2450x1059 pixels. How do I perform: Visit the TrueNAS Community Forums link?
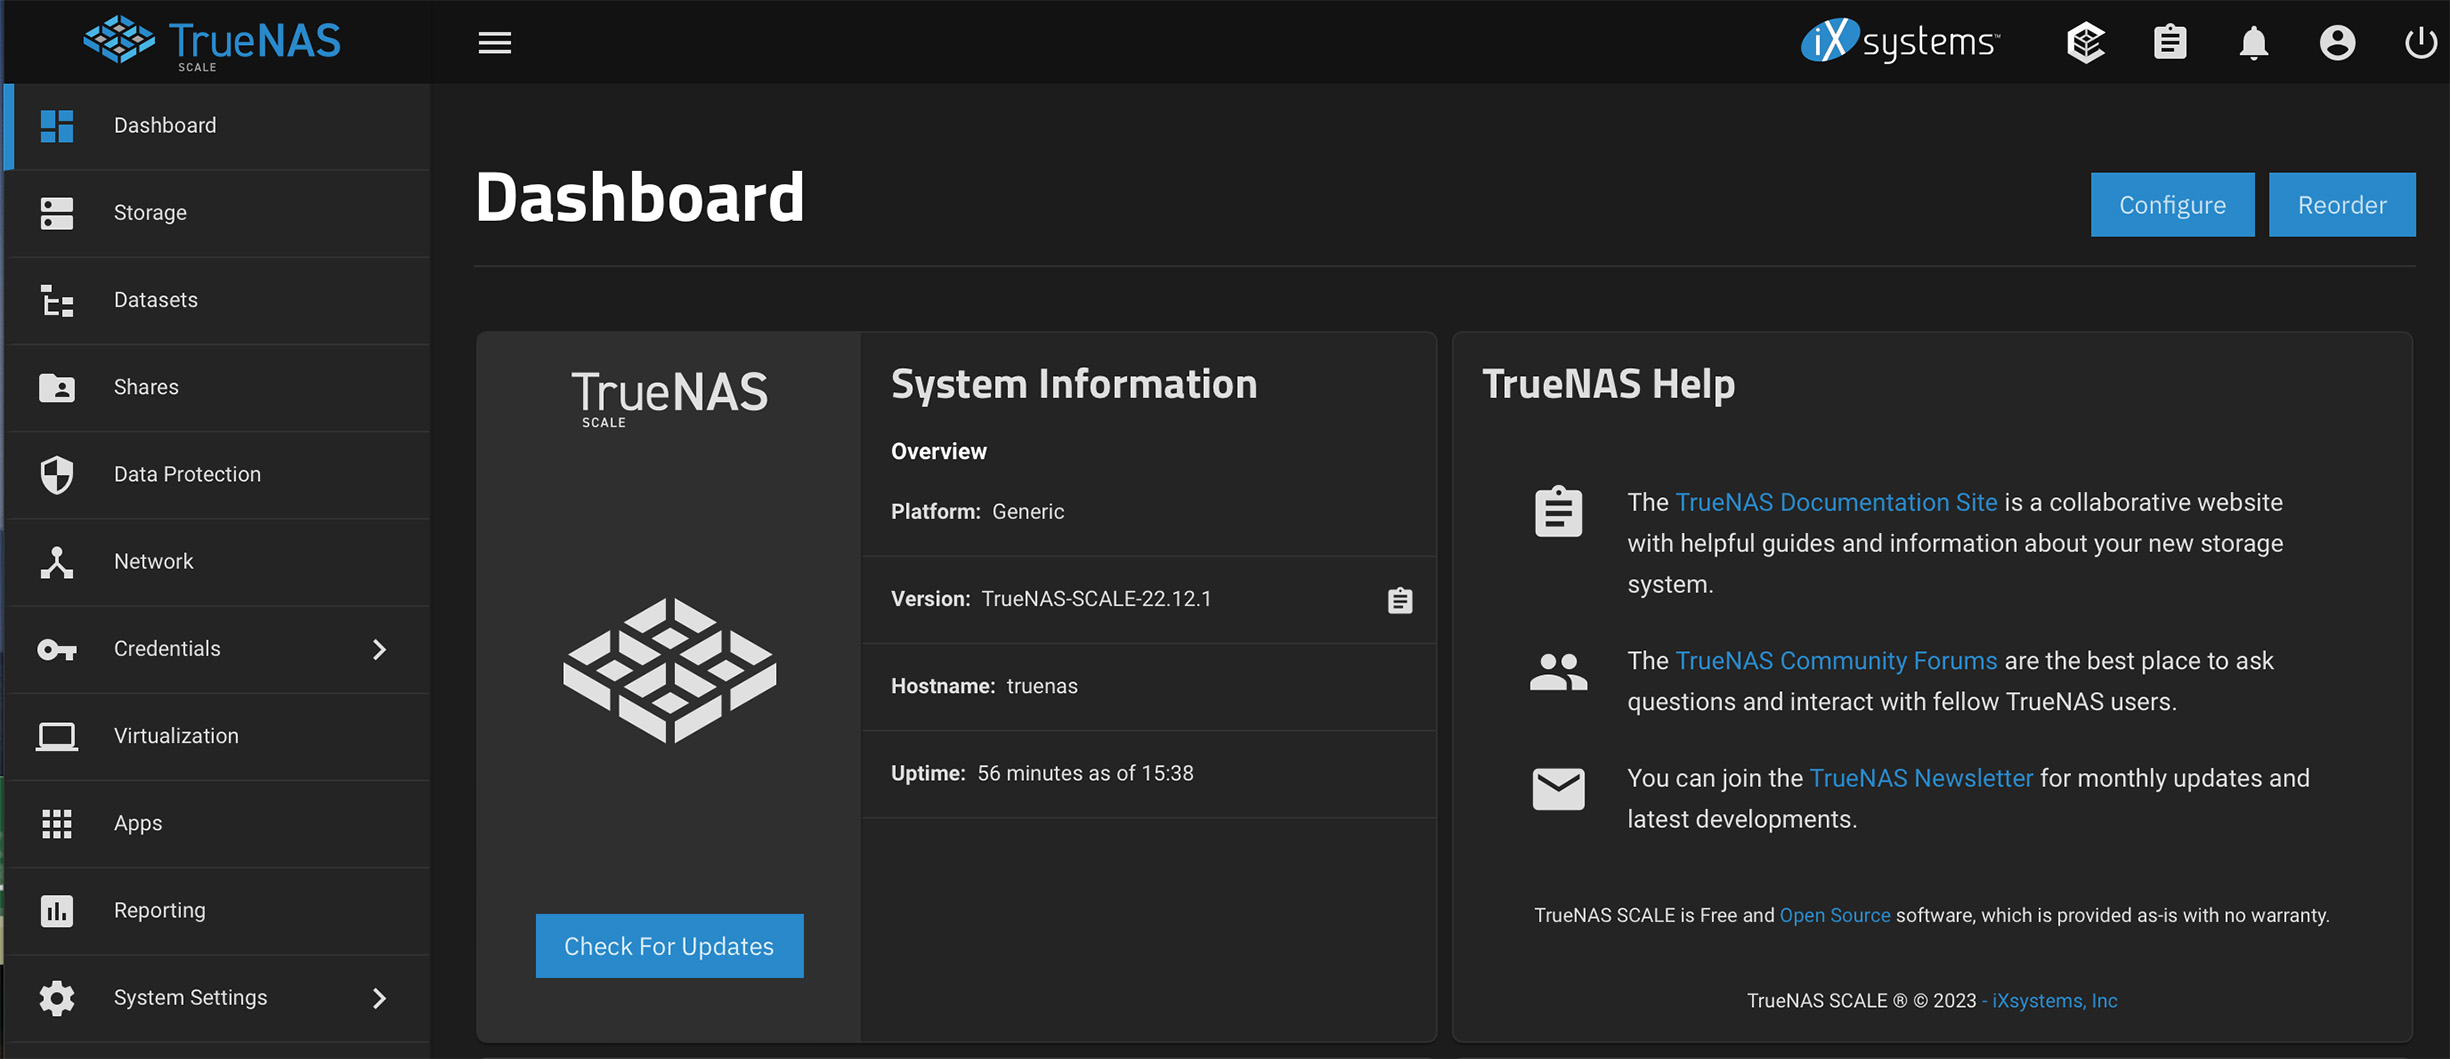(1835, 661)
